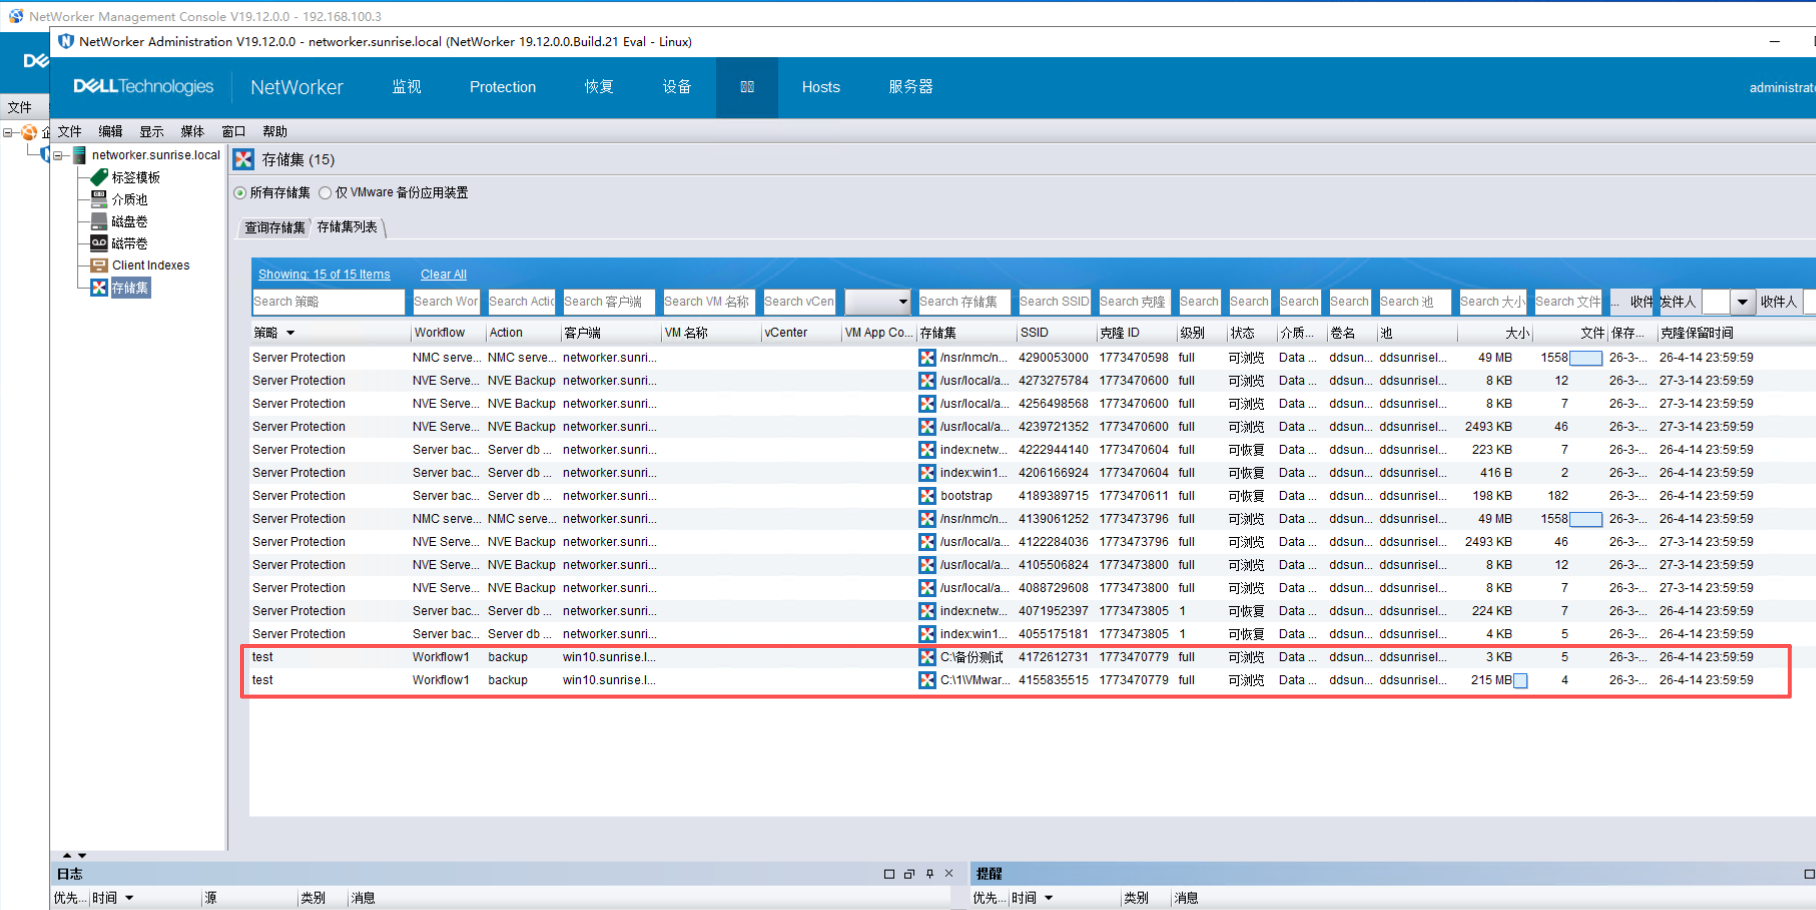Go to the 服务器 navigation tab
The height and width of the screenshot is (910, 1816).
pos(911,87)
